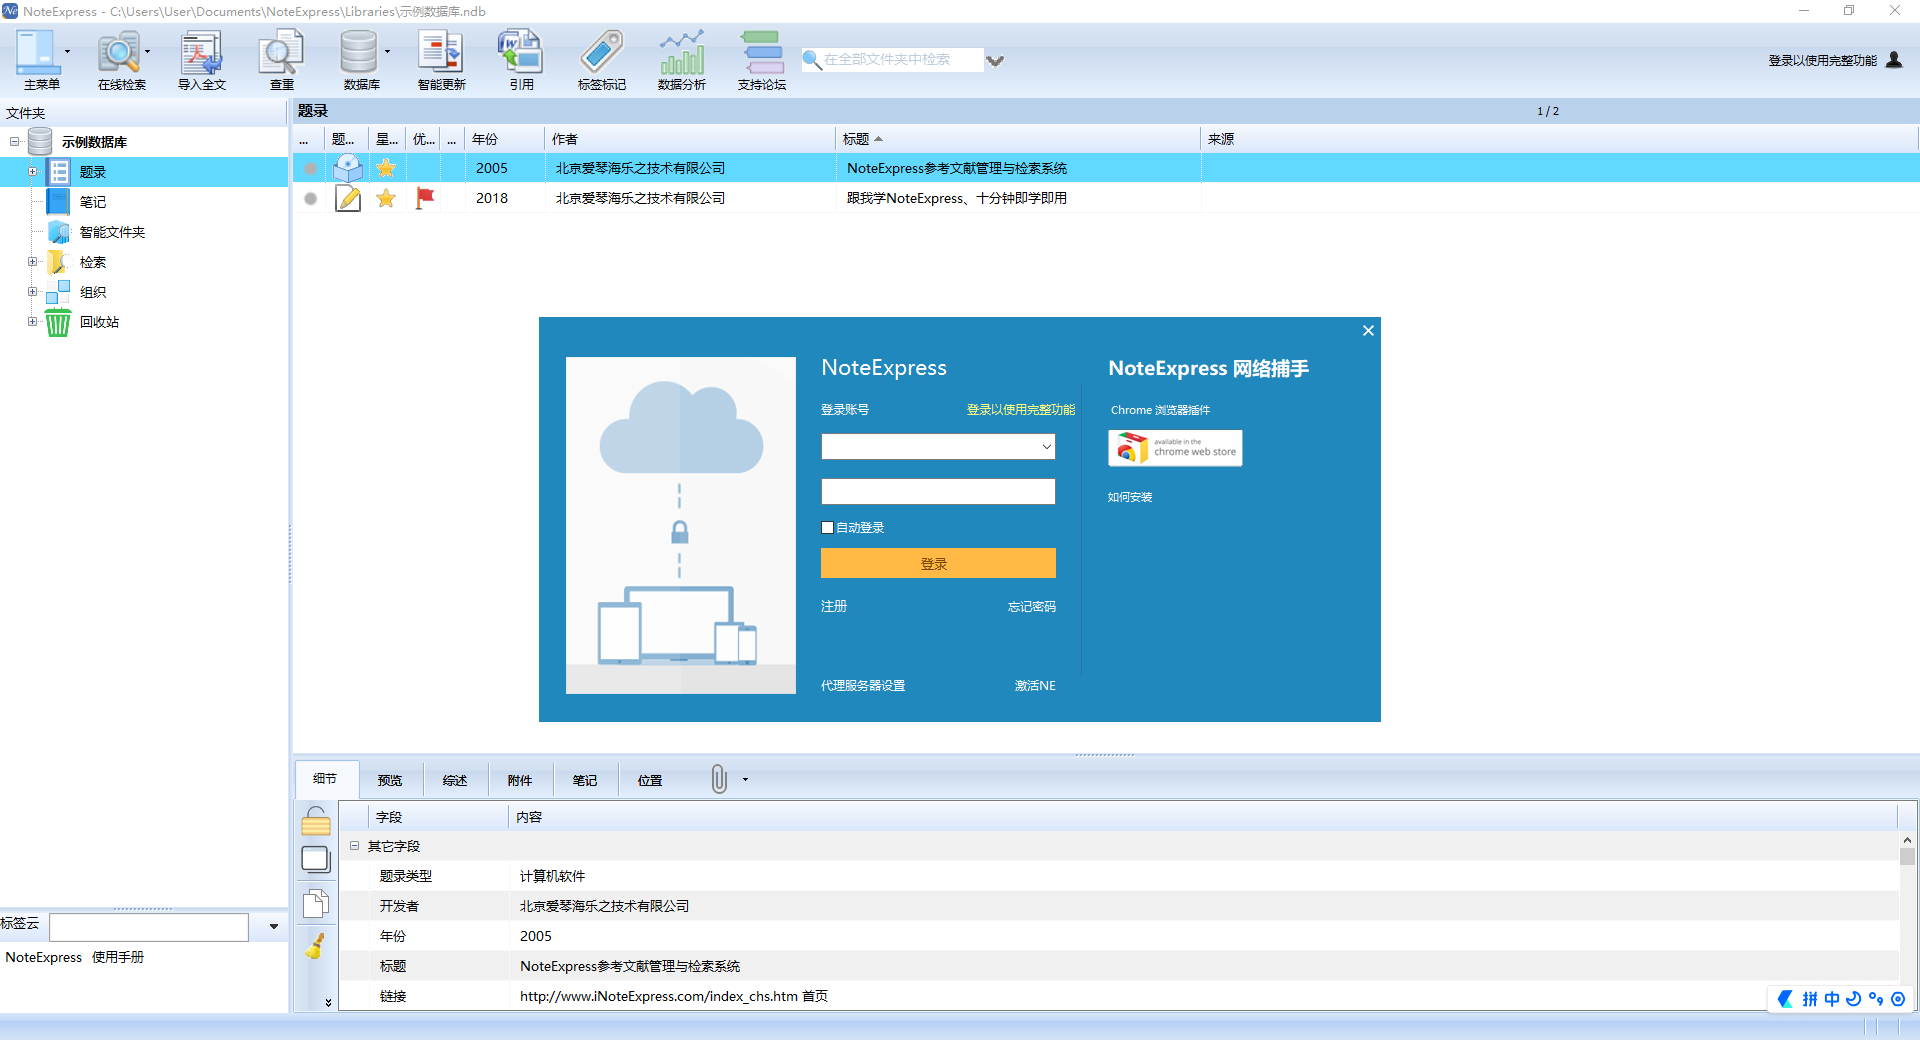Open the 查重 duplicate check tool

point(281,60)
